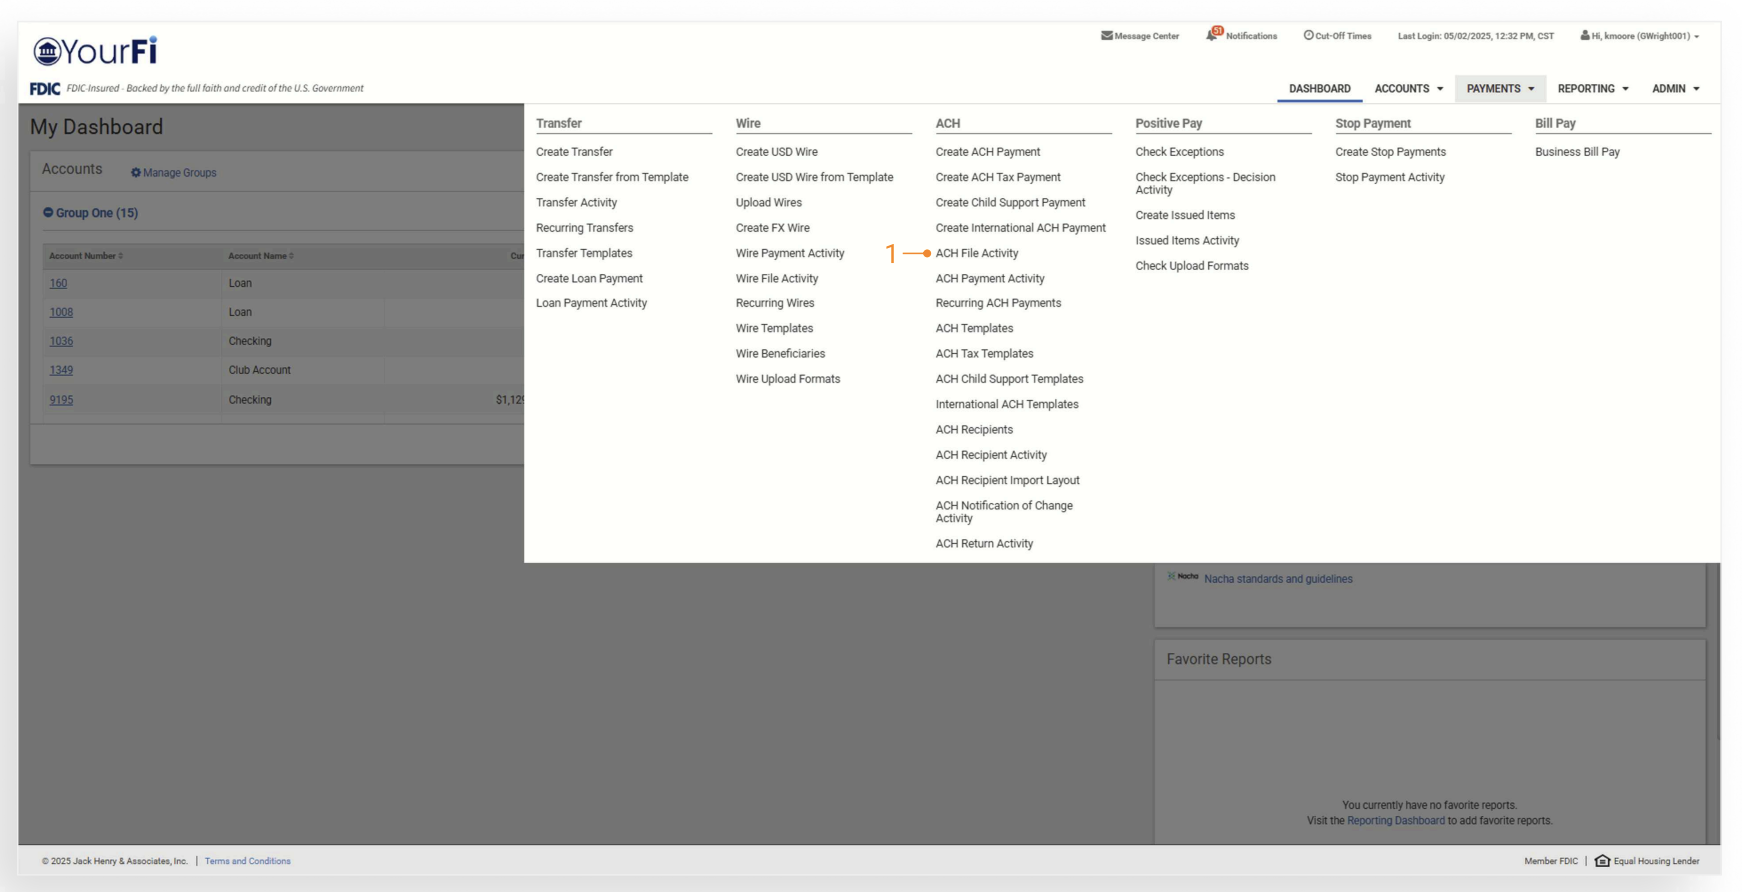The height and width of the screenshot is (892, 1742).
Task: Open the Message Center envelope icon
Action: 1106,36
